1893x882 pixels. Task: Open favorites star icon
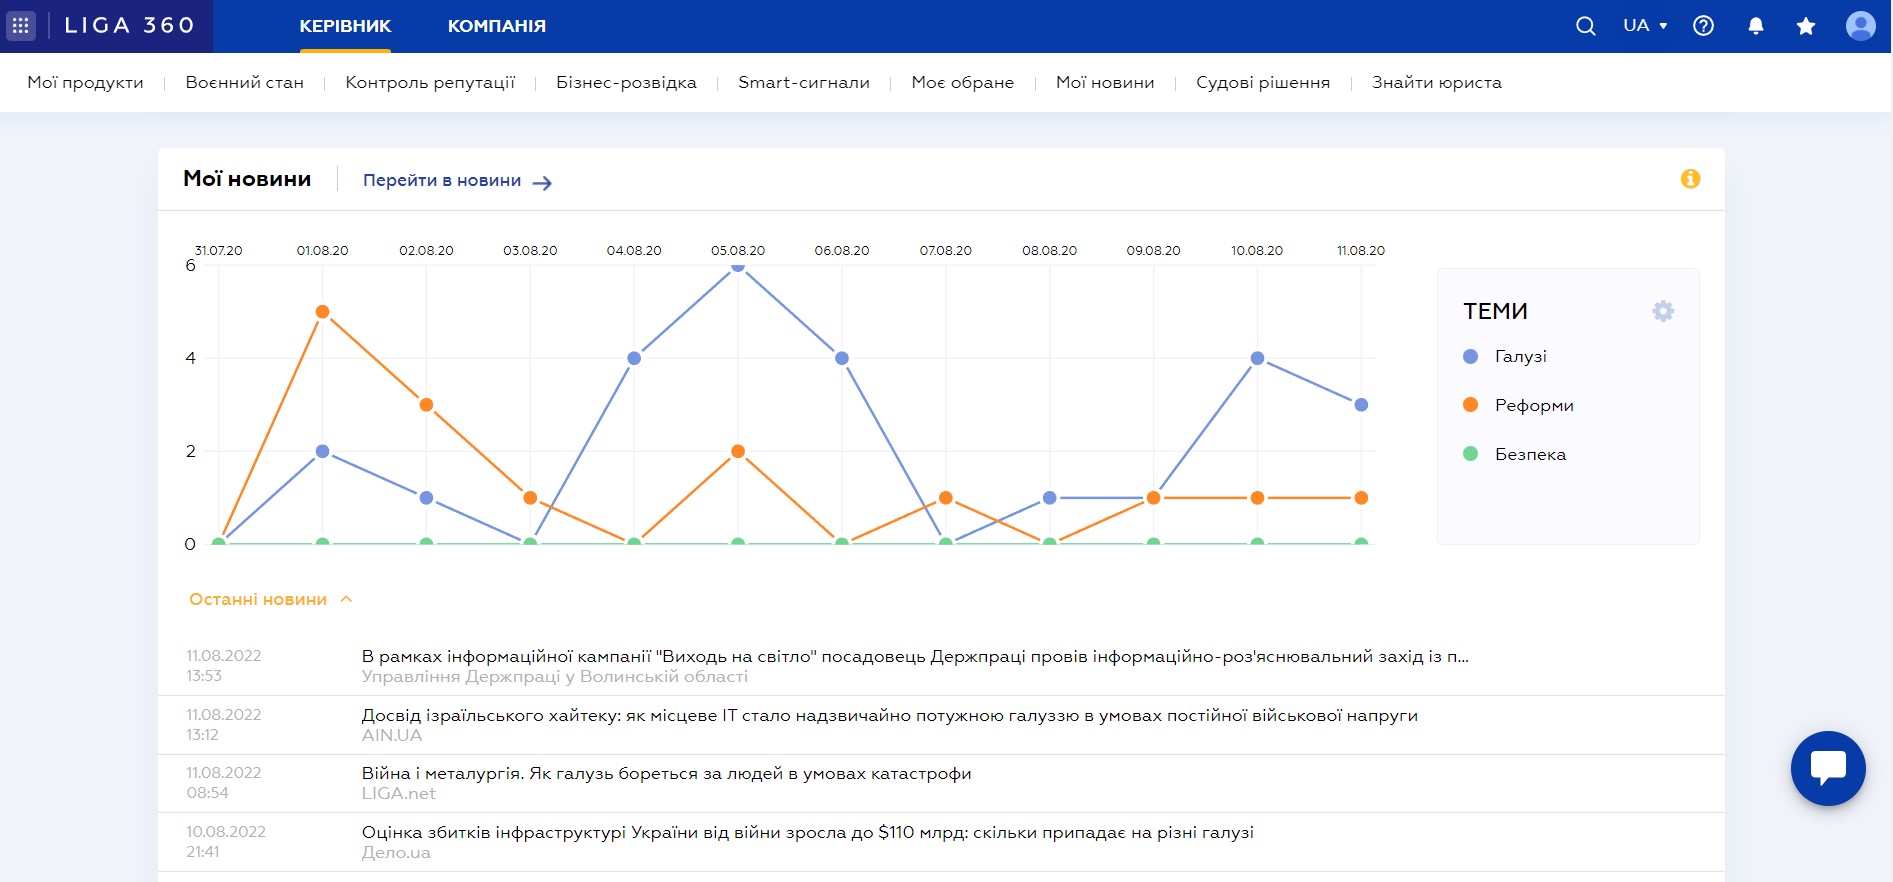click(1806, 26)
